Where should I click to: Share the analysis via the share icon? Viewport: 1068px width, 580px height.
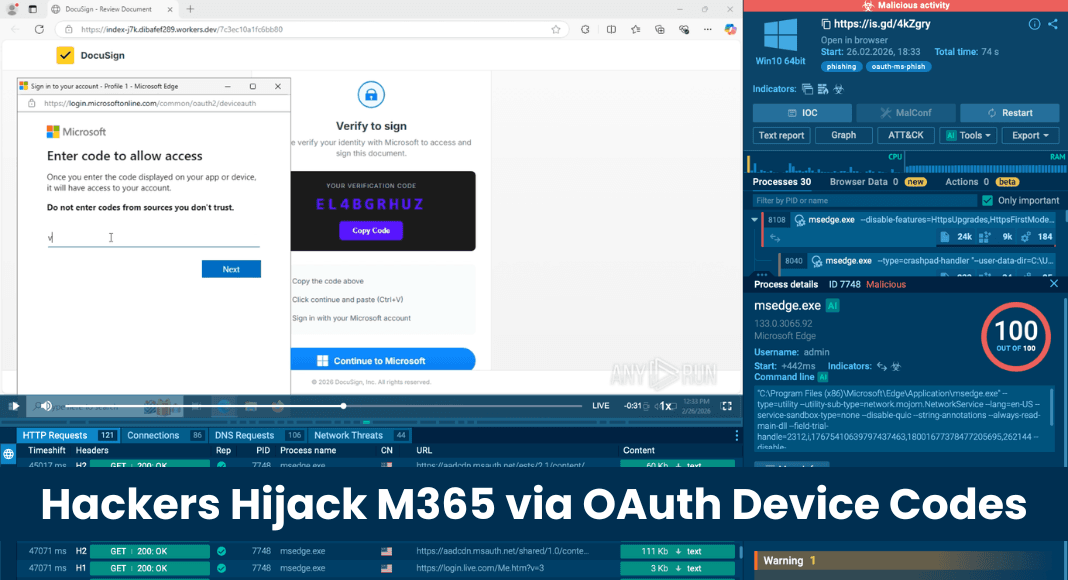click(x=1053, y=23)
